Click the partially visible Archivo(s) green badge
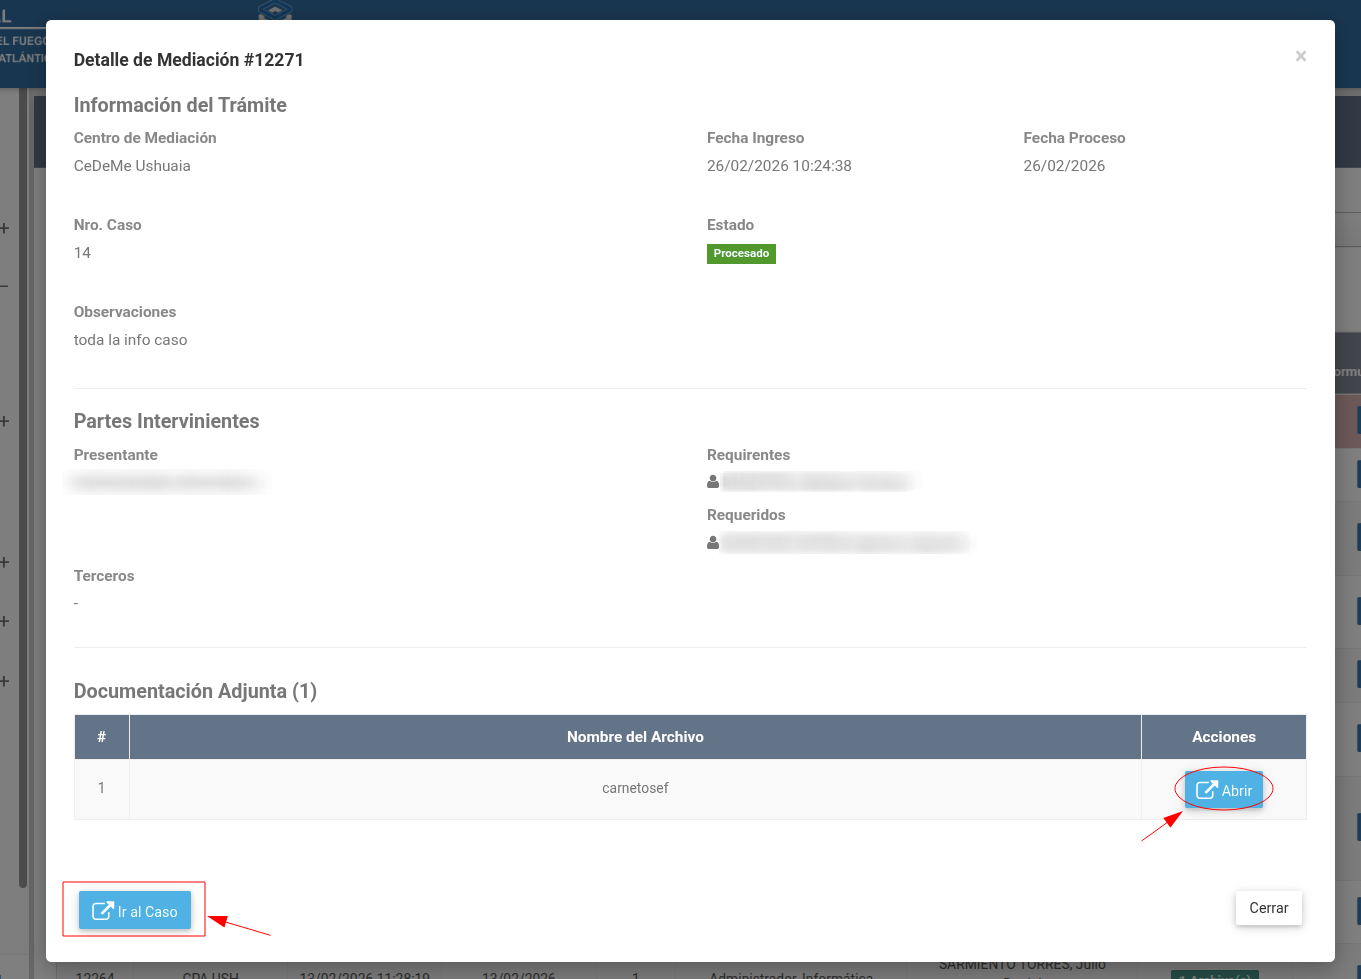Image resolution: width=1361 pixels, height=979 pixels. point(1215,974)
